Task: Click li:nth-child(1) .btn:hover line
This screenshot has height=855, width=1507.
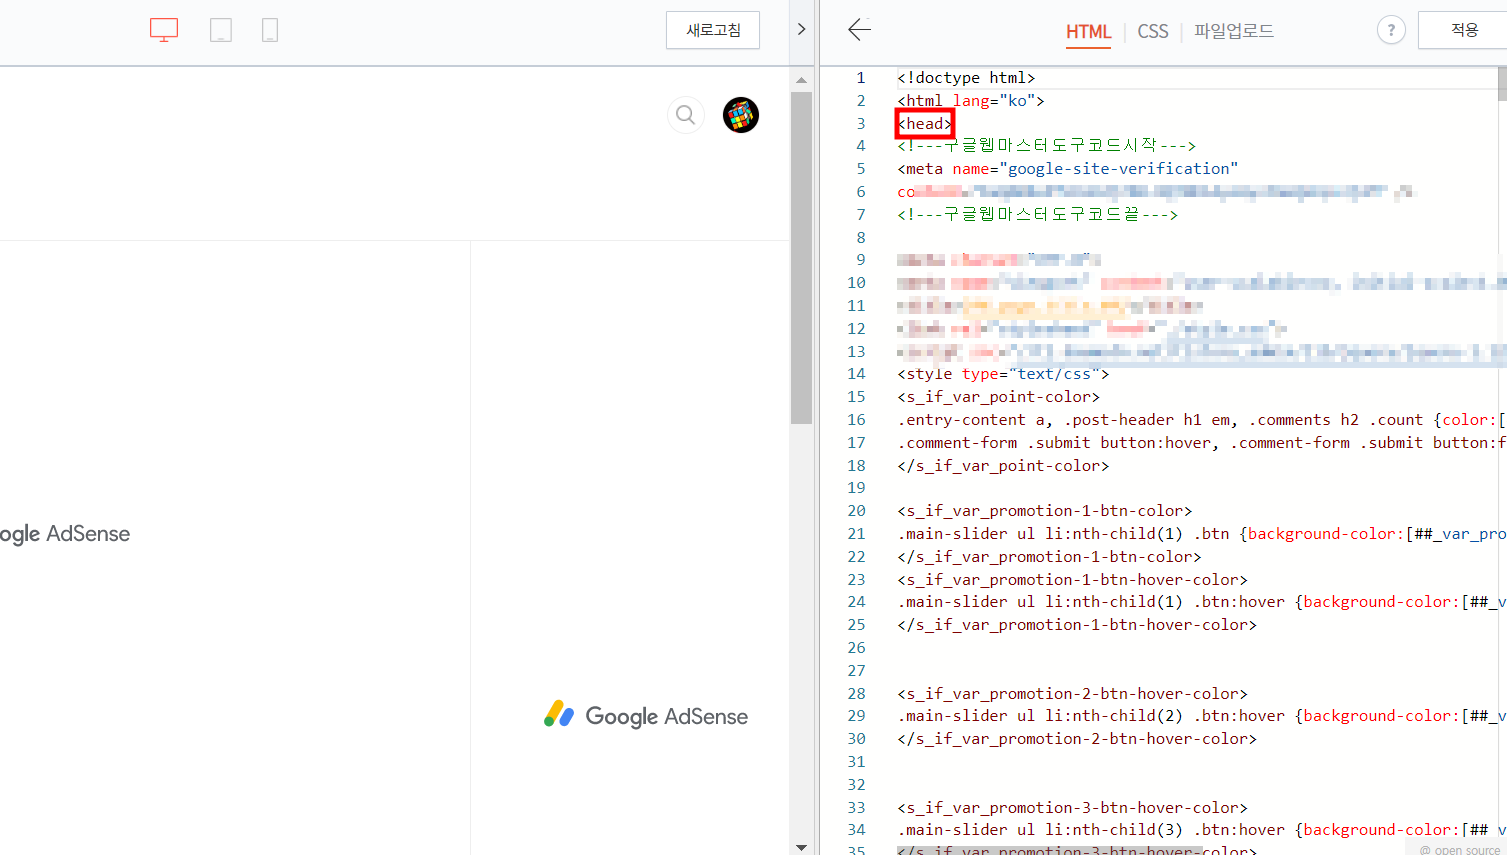Action: (1201, 602)
